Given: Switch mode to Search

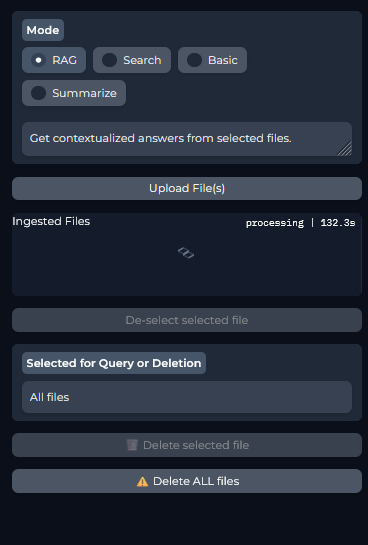Looking at the screenshot, I should click(132, 60).
